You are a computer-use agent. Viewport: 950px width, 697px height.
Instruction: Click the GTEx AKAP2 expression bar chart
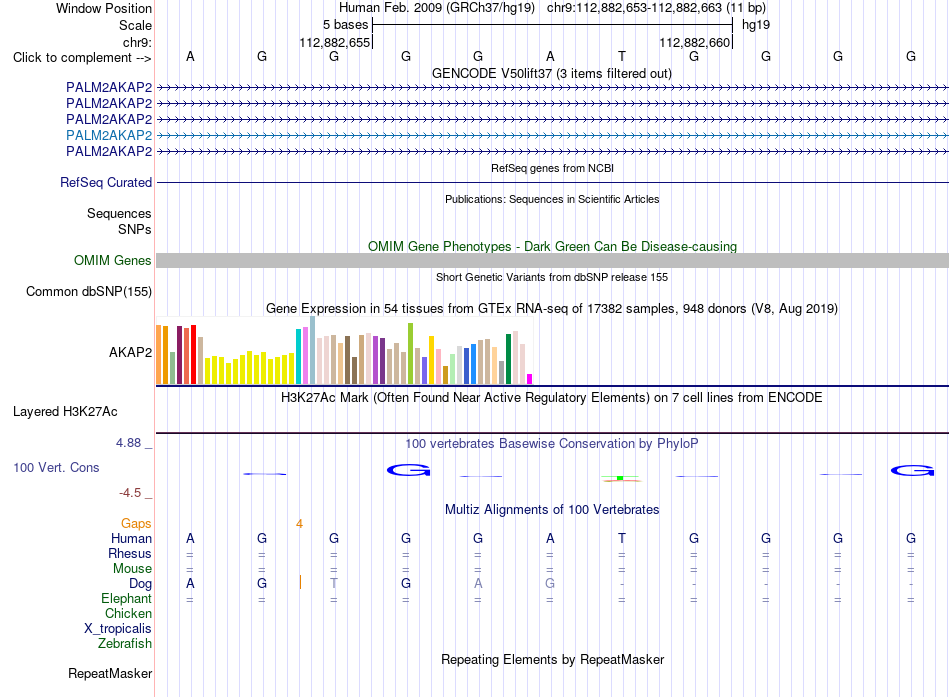pos(344,351)
